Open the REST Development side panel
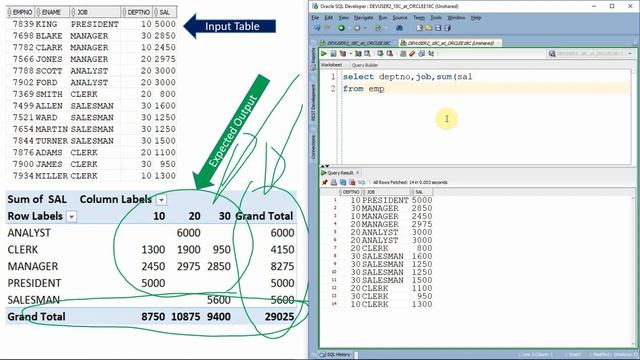This screenshot has width=640, height=360. point(313,102)
